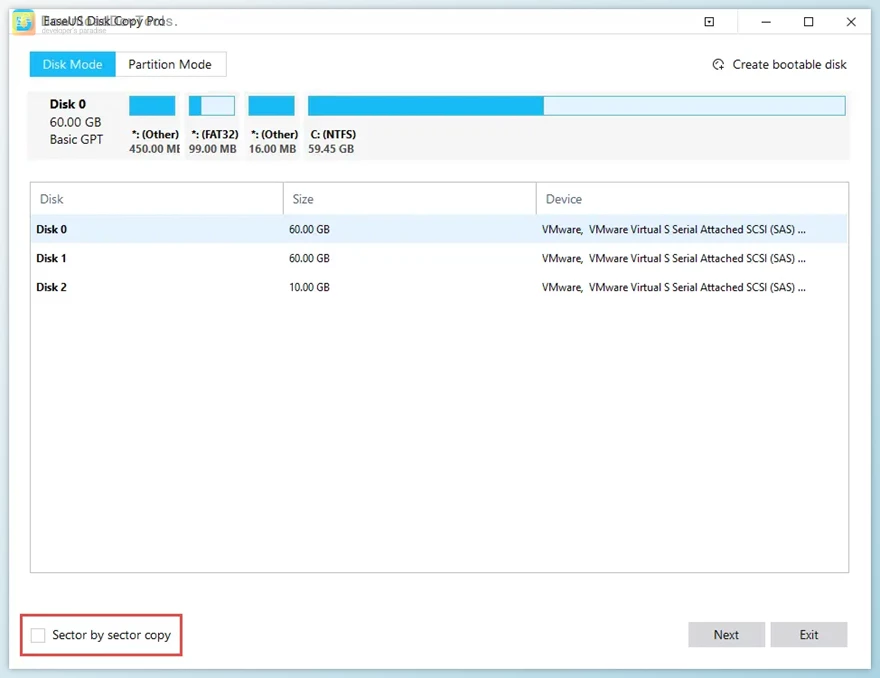Switch to Partition Mode
Viewport: 880px width, 678px height.
[170, 64]
